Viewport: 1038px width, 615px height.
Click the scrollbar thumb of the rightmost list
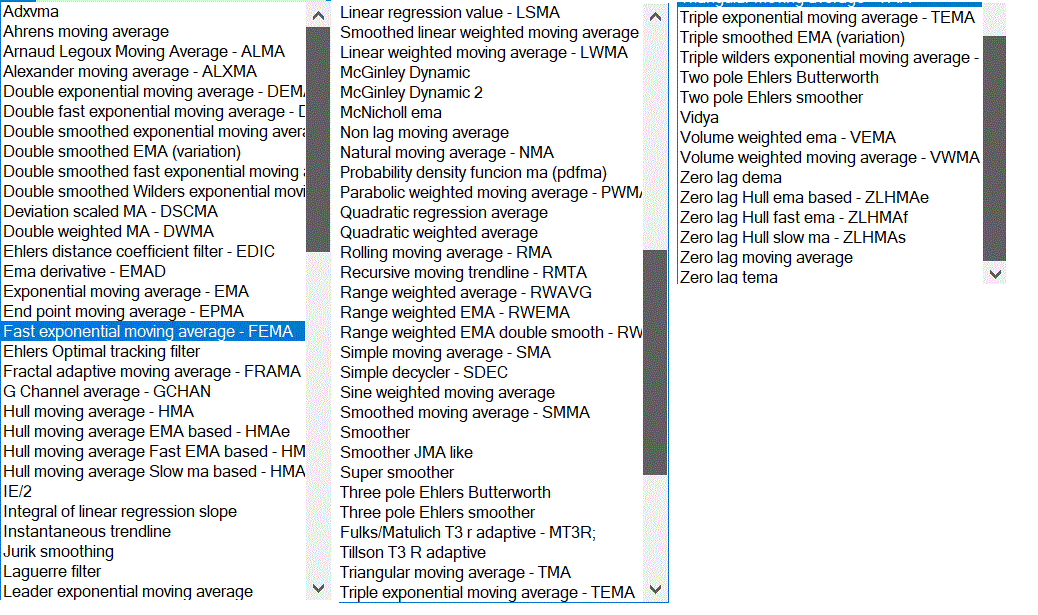[994, 150]
